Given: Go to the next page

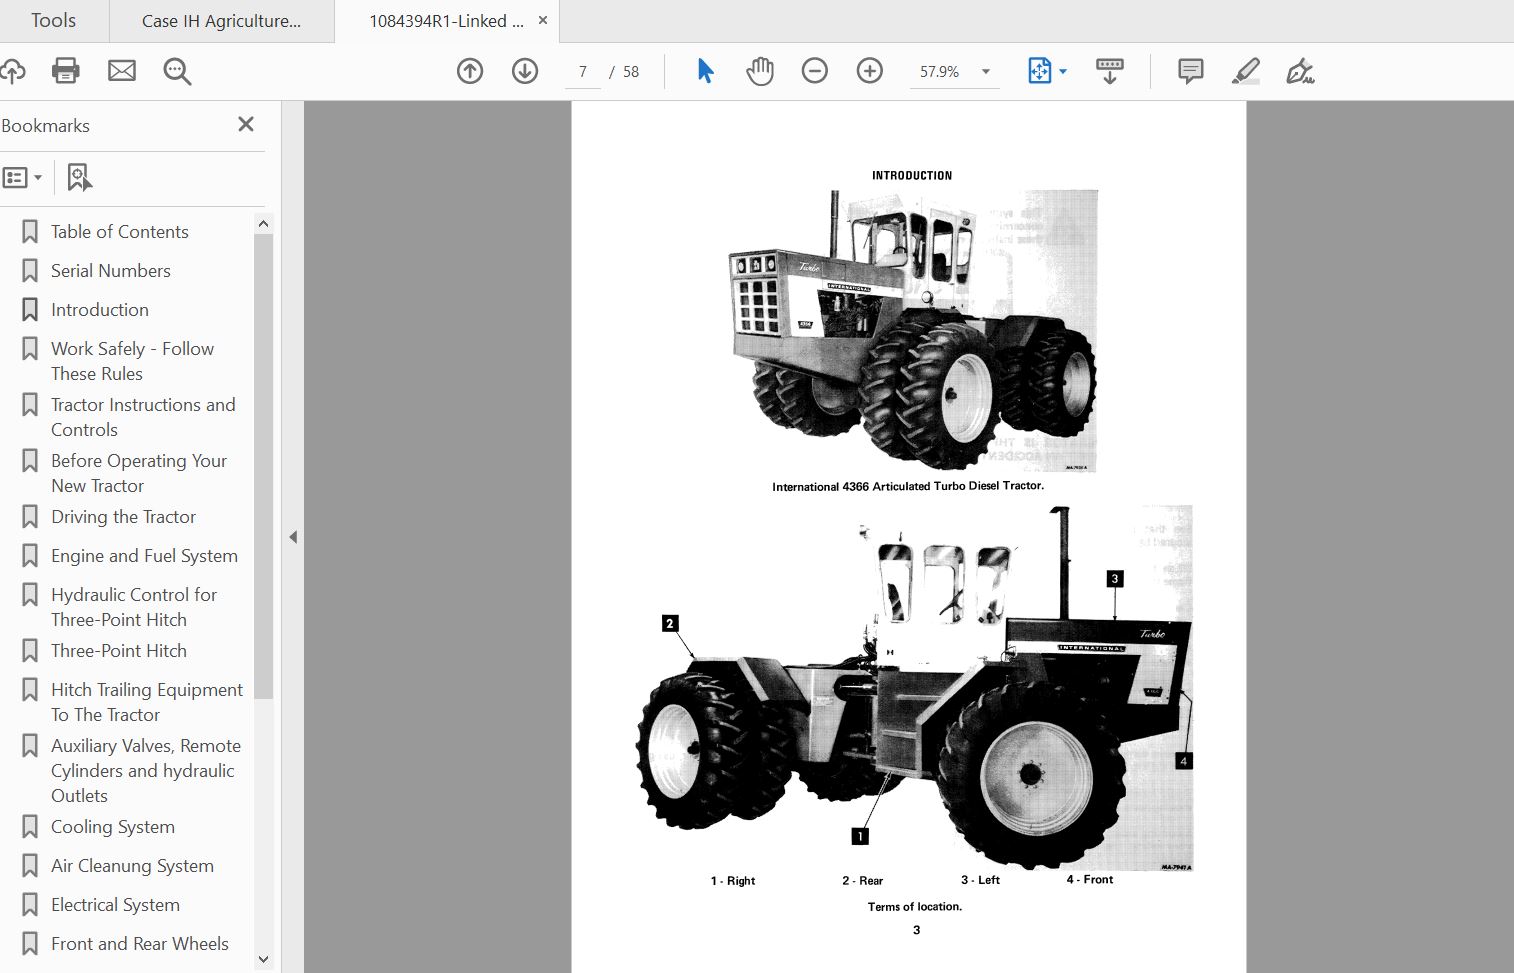Looking at the screenshot, I should (524, 71).
